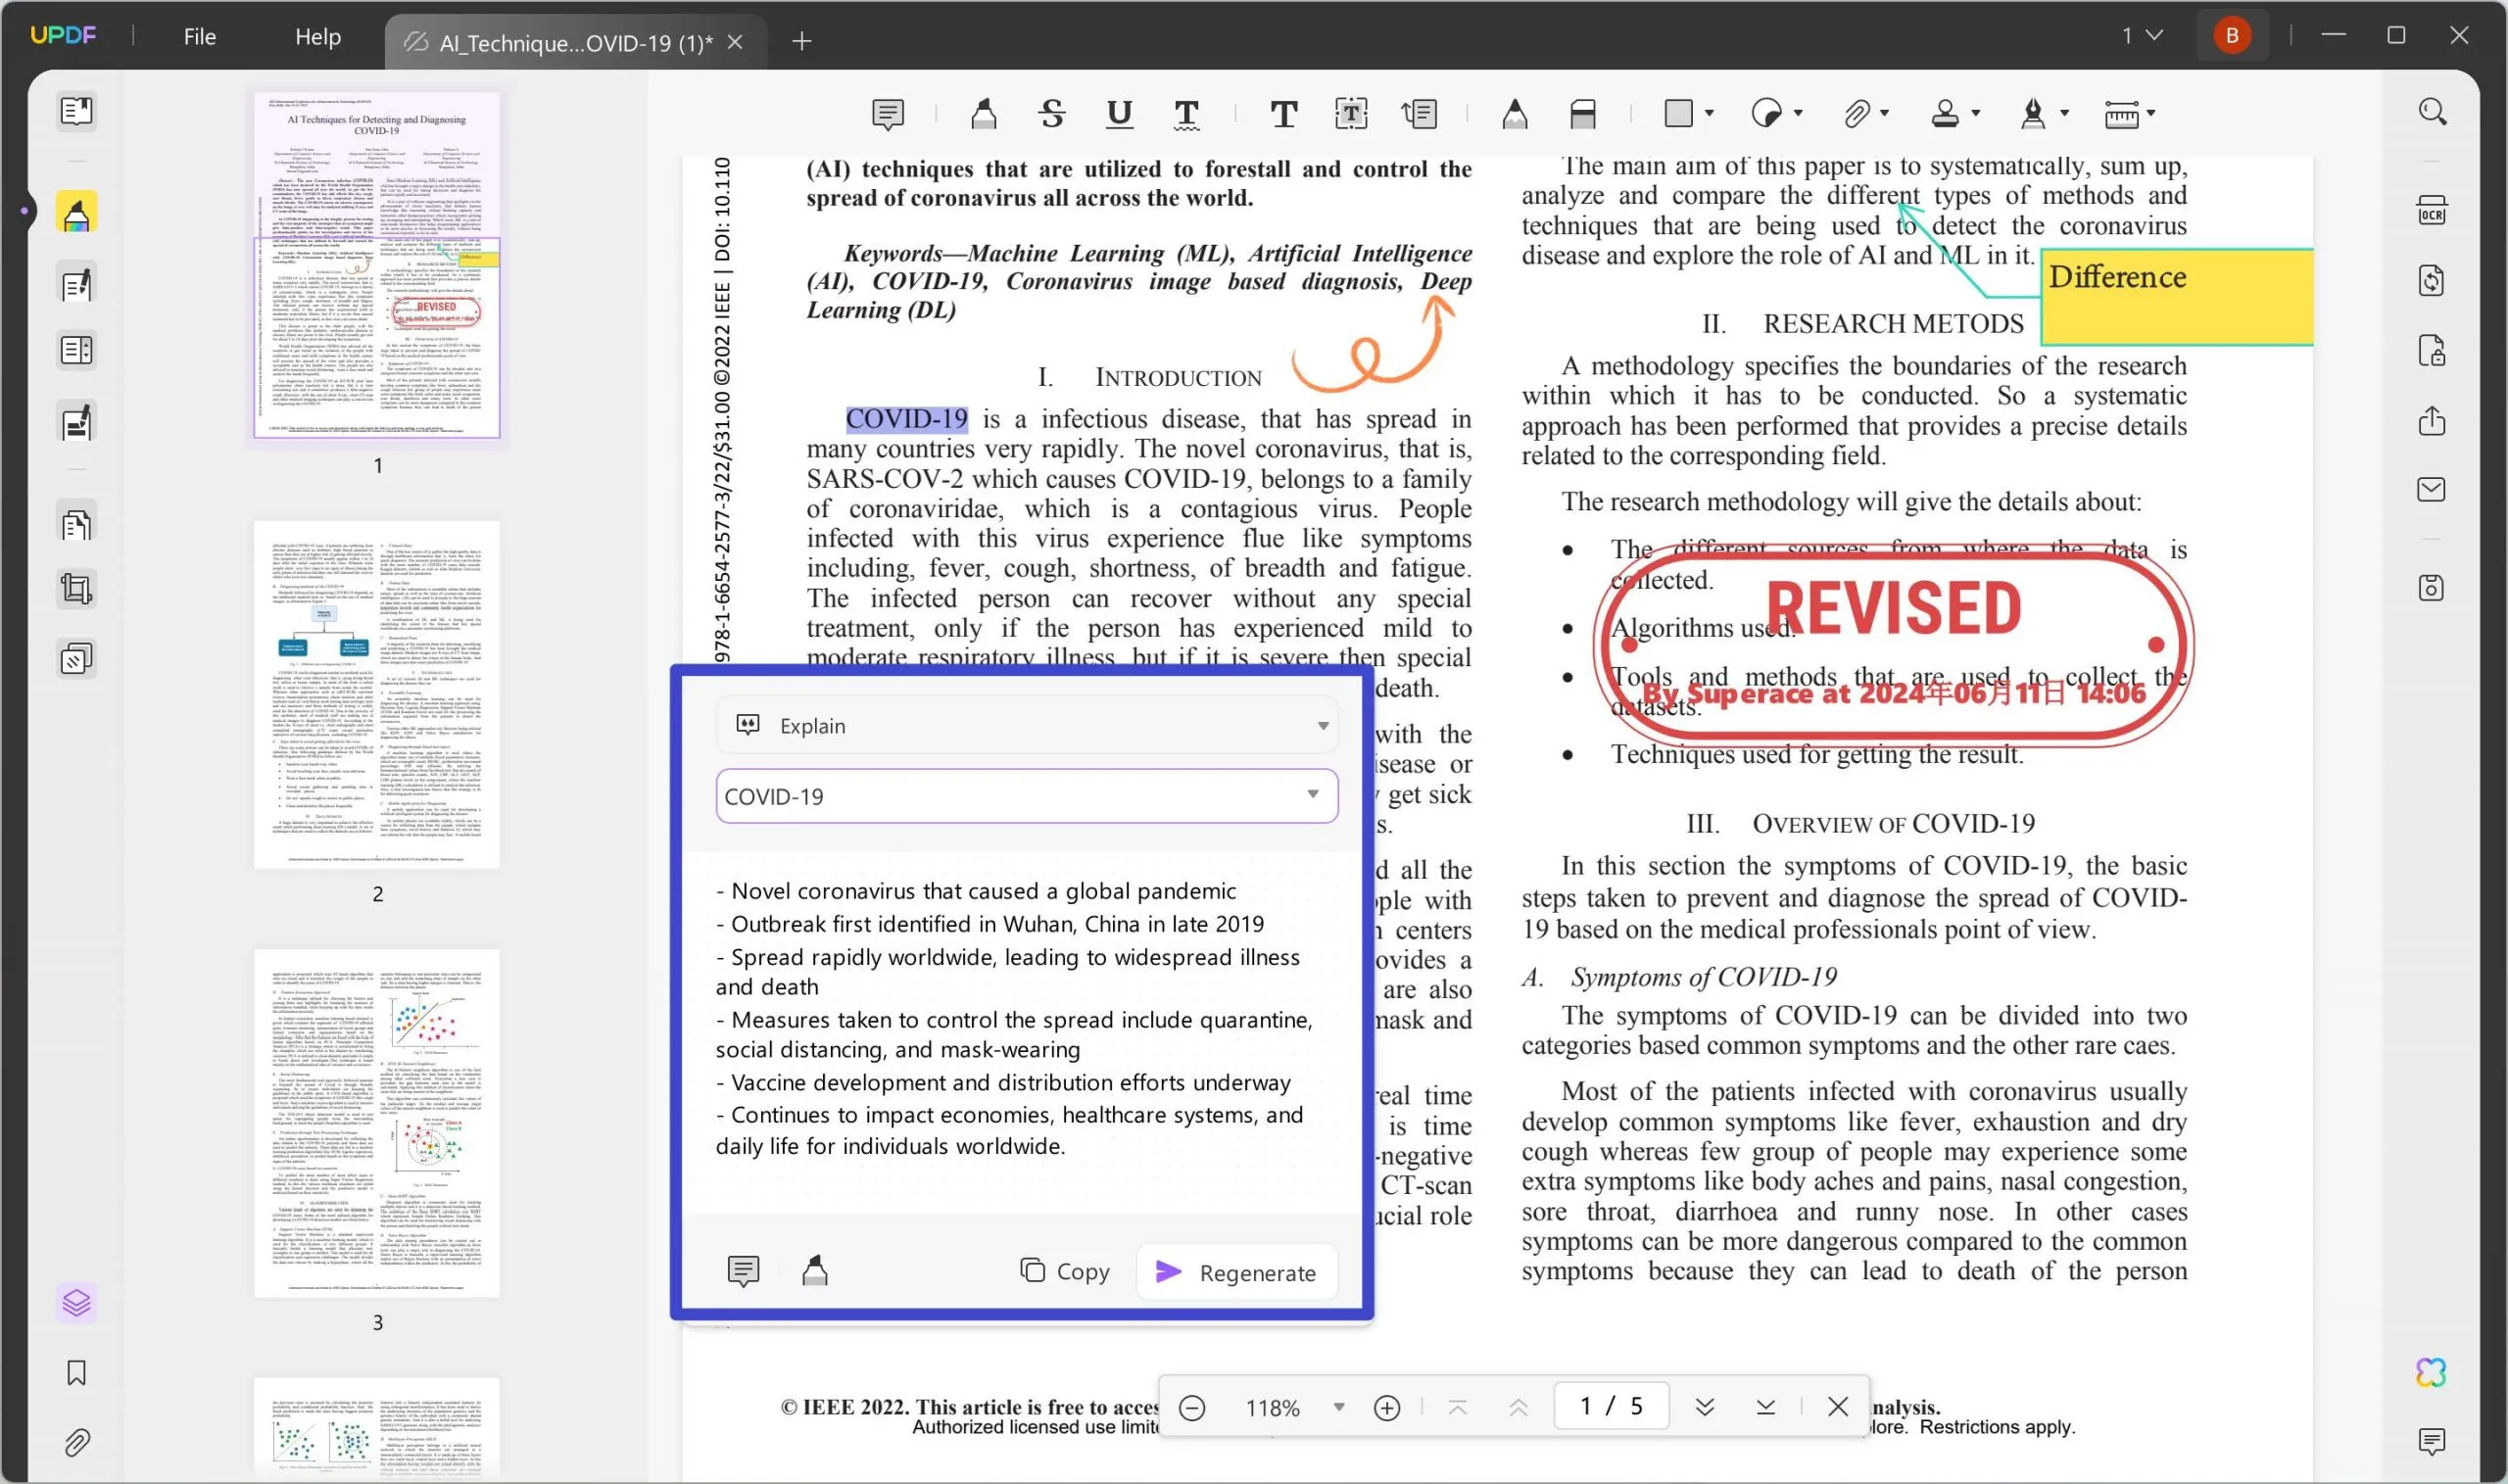The height and width of the screenshot is (1484, 2508).
Task: Select page 2 thumbnail in sidebar
Action: coord(376,694)
